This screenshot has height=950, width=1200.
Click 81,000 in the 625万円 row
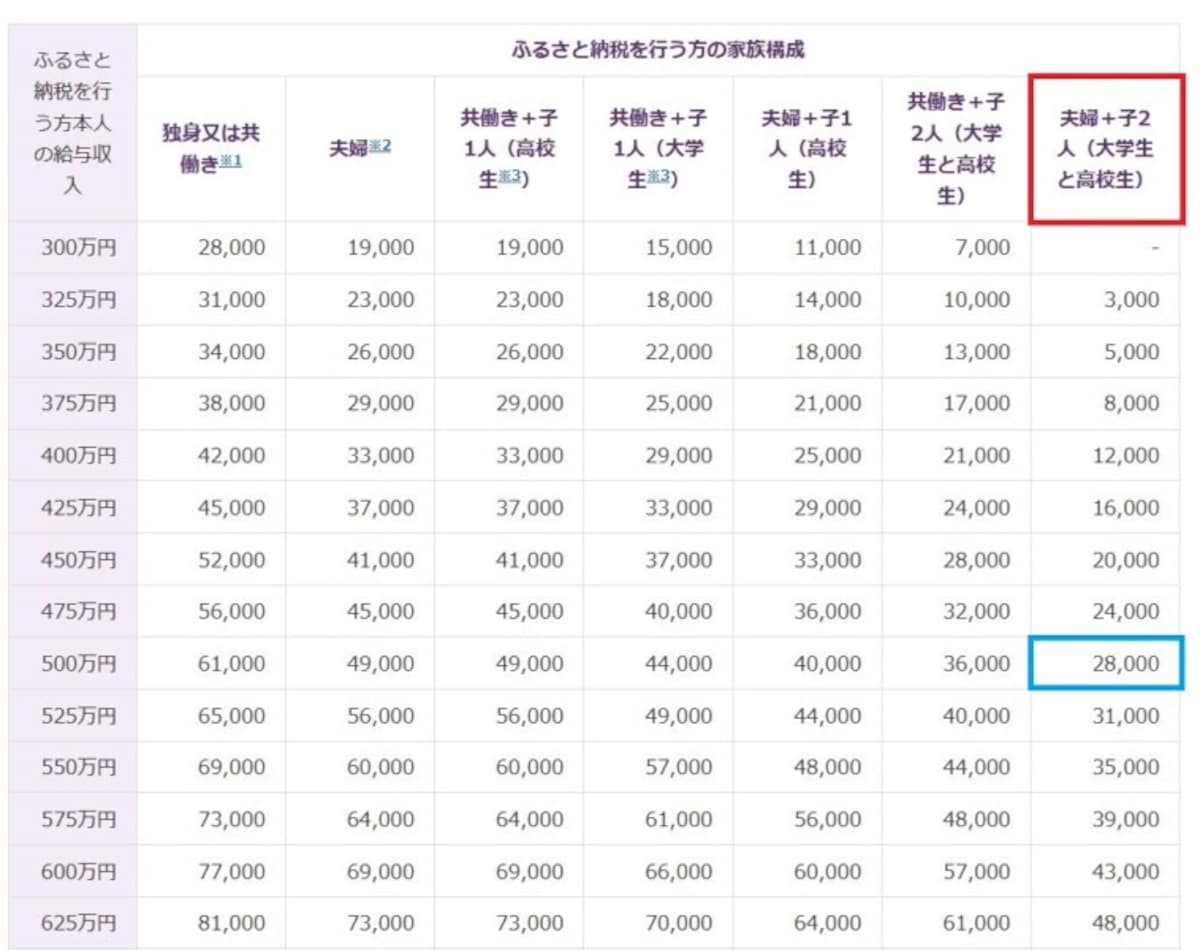coord(232,924)
